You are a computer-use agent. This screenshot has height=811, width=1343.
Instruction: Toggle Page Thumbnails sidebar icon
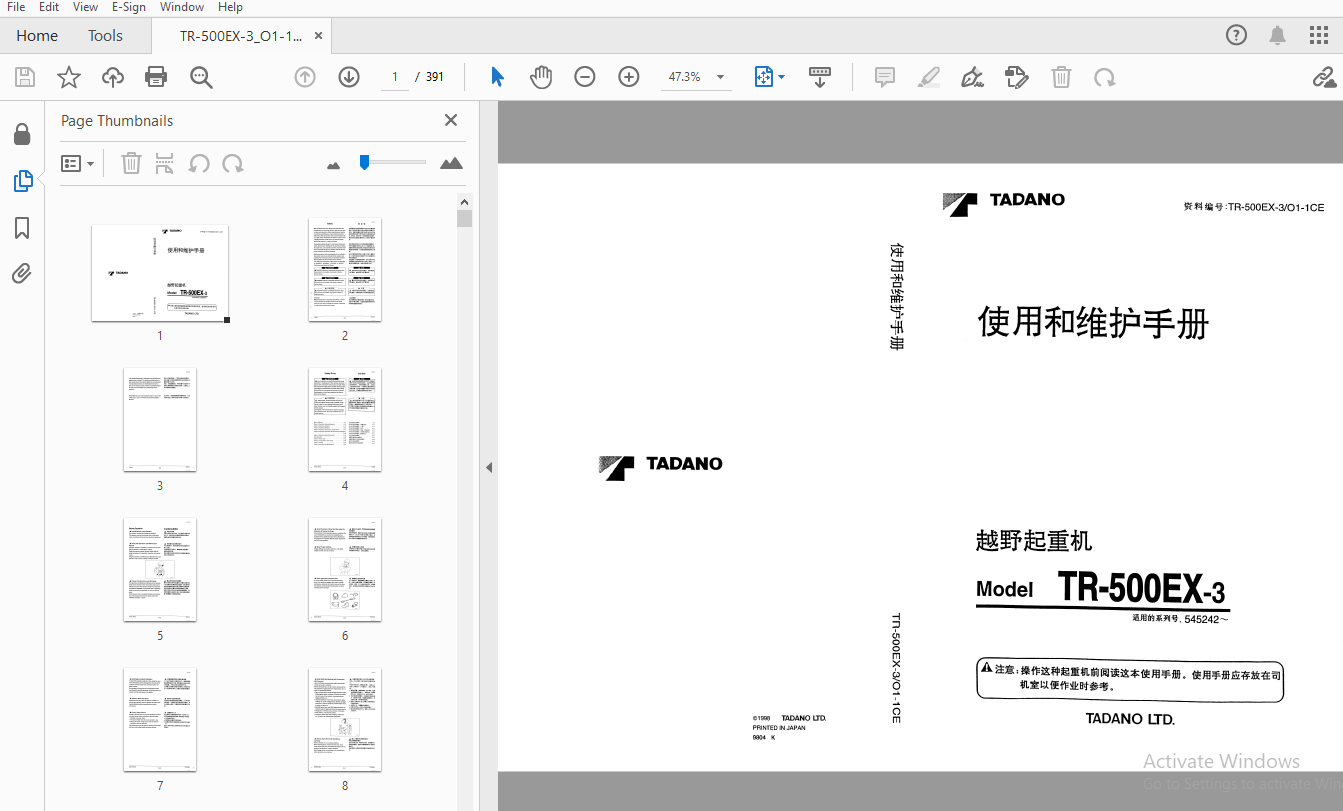[x=22, y=181]
